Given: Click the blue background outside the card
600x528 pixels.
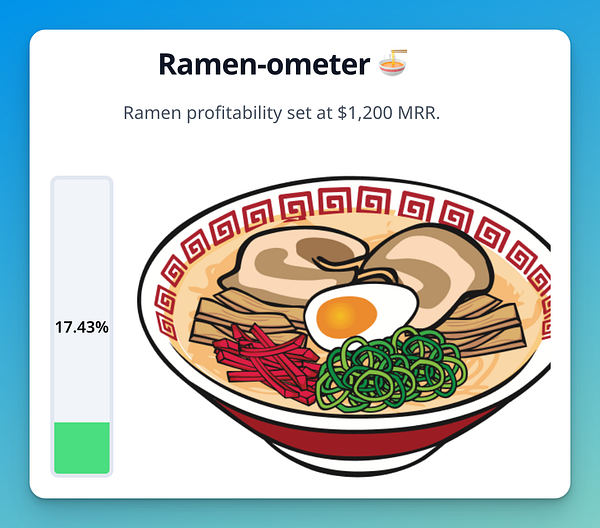Looking at the screenshot, I should coord(300,14).
